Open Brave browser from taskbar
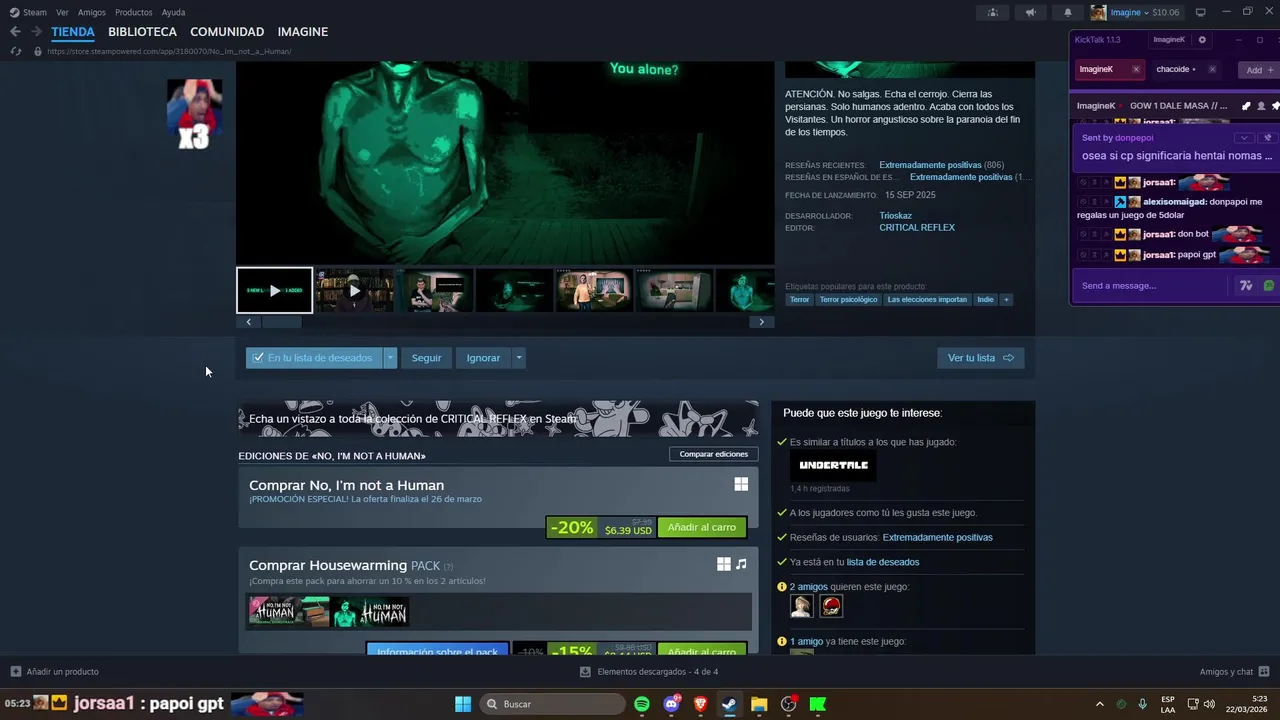The width and height of the screenshot is (1280, 720). 700,704
